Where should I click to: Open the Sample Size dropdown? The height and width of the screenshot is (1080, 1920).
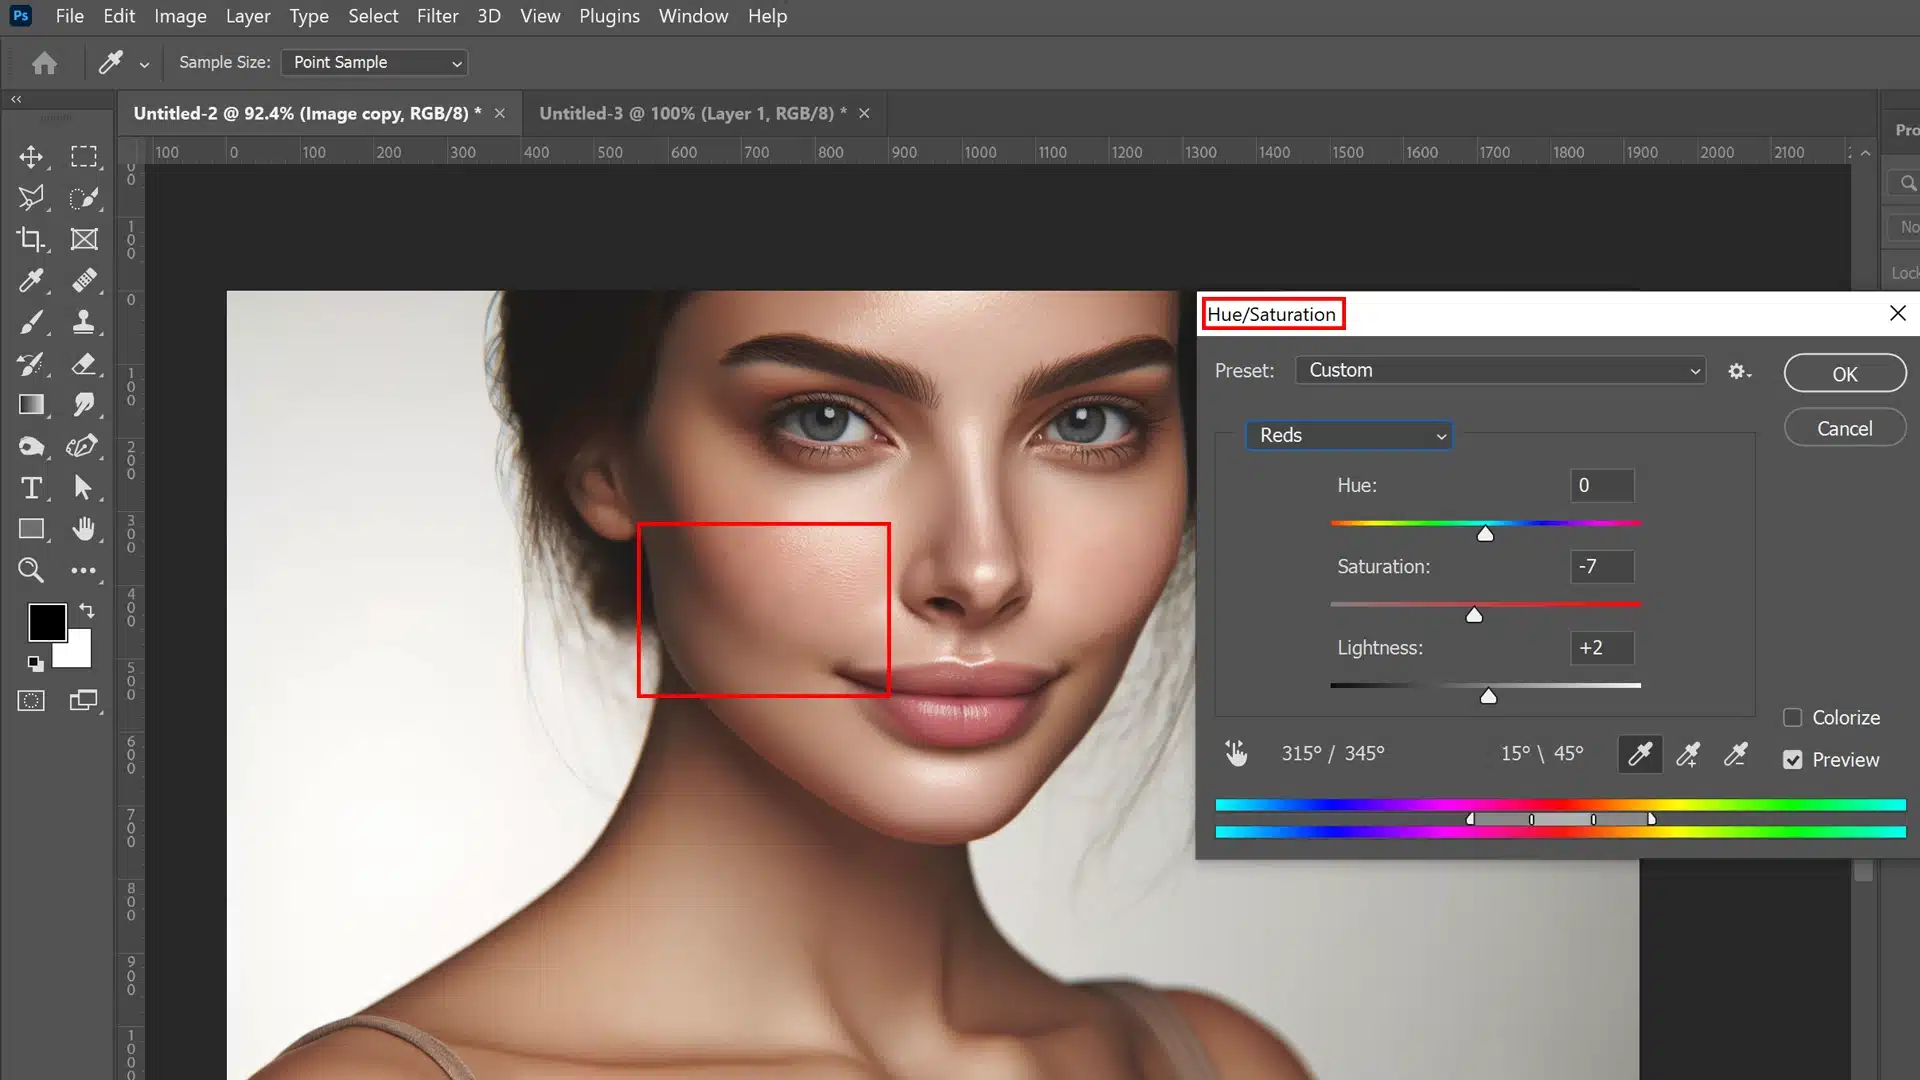coord(374,62)
